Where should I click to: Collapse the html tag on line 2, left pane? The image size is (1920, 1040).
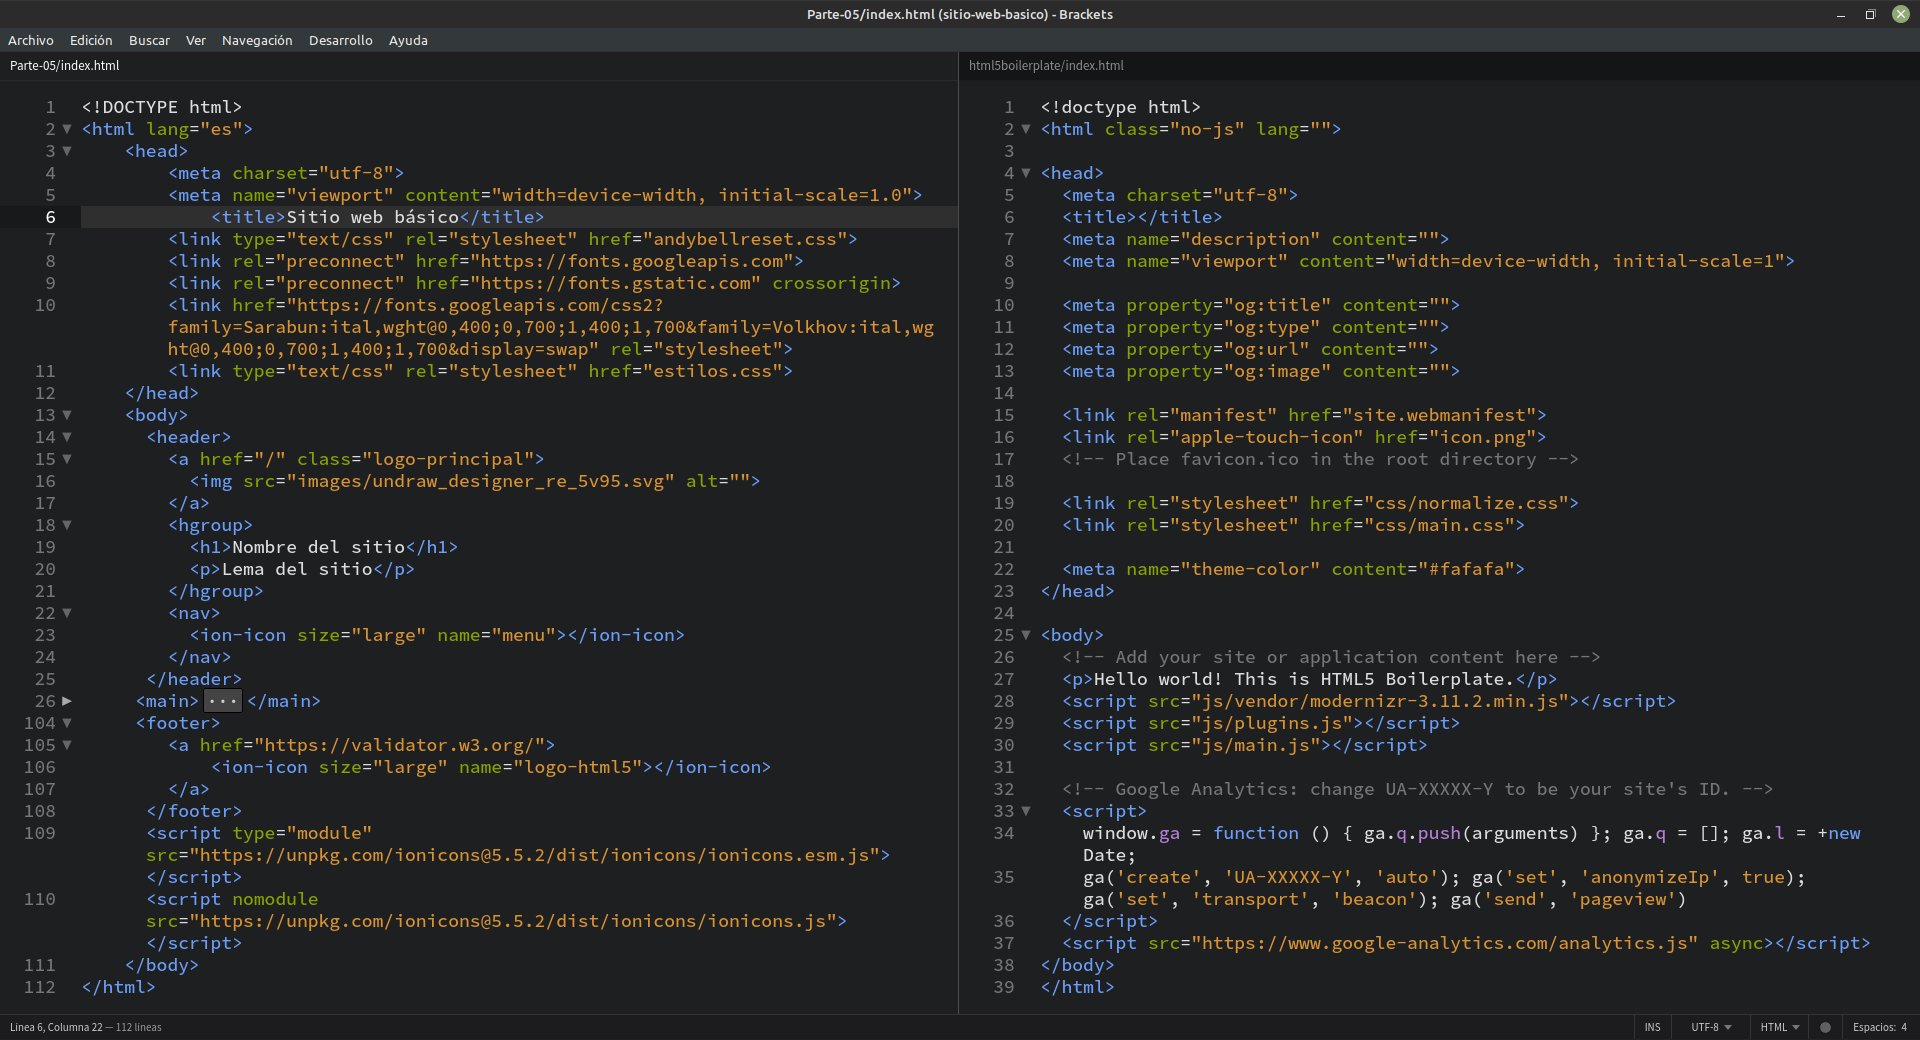(67, 129)
